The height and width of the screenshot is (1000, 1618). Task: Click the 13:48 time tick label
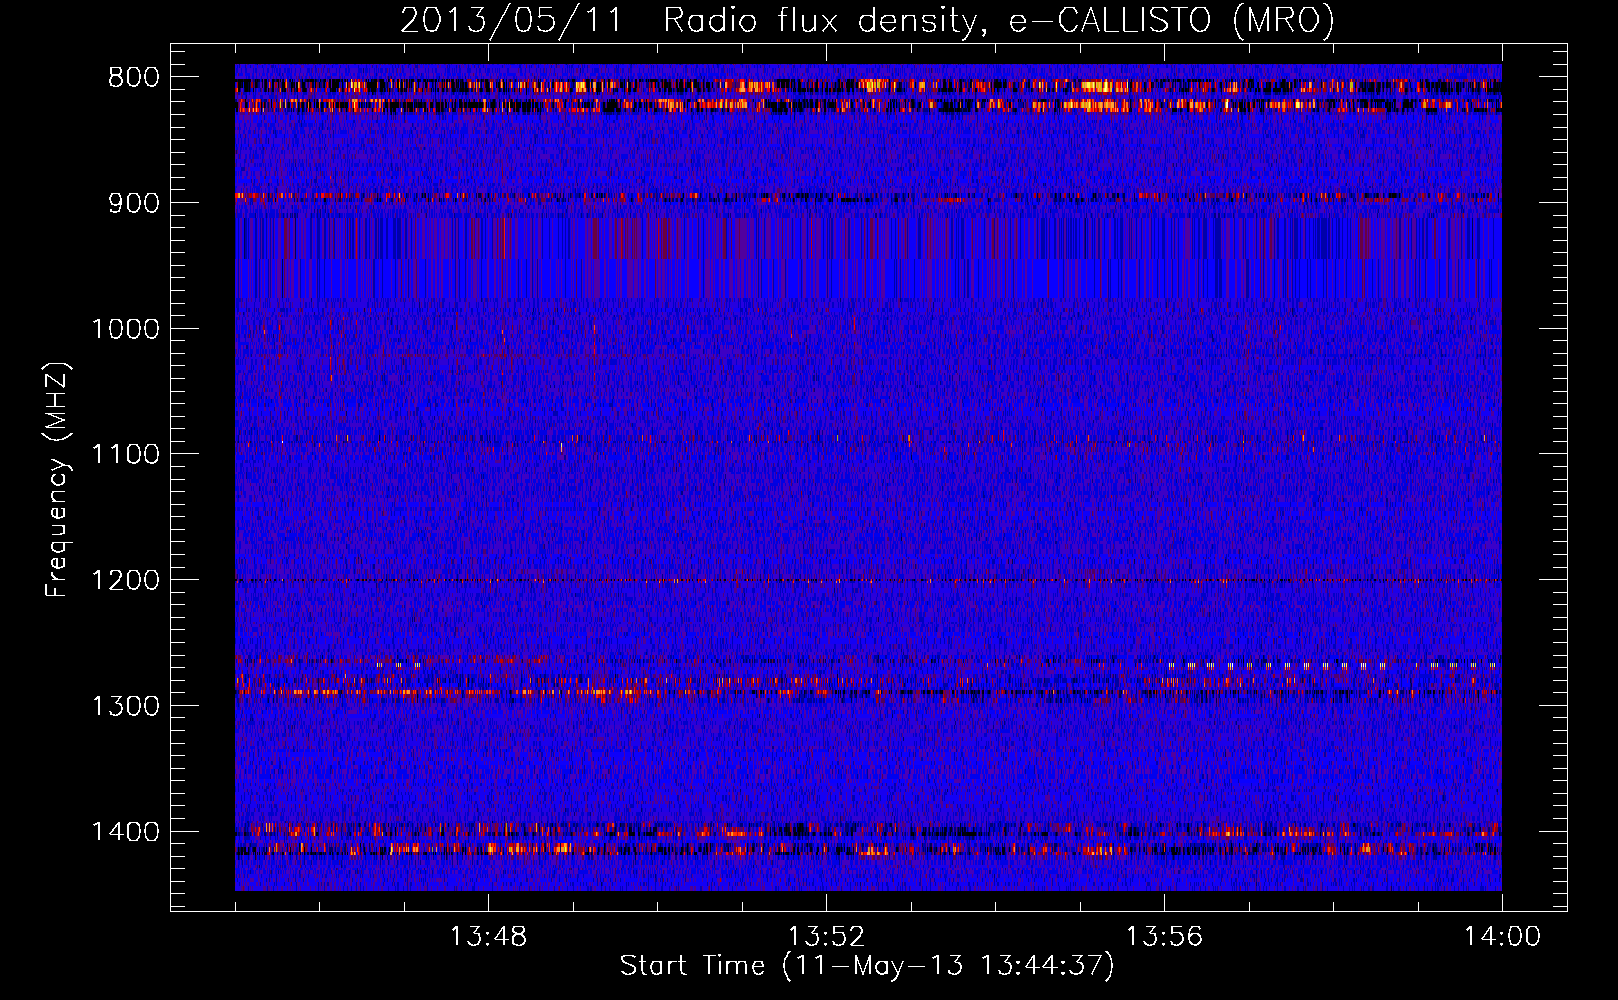click(488, 937)
